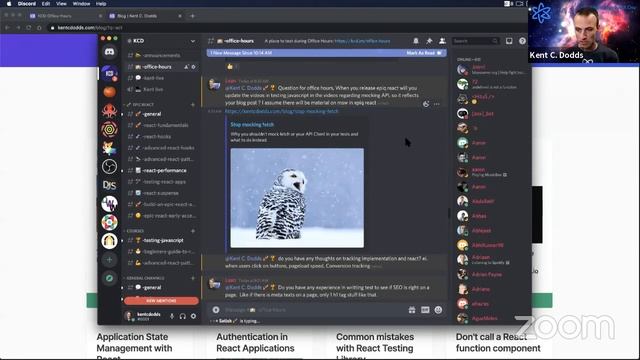Open the Window menu

81,4
